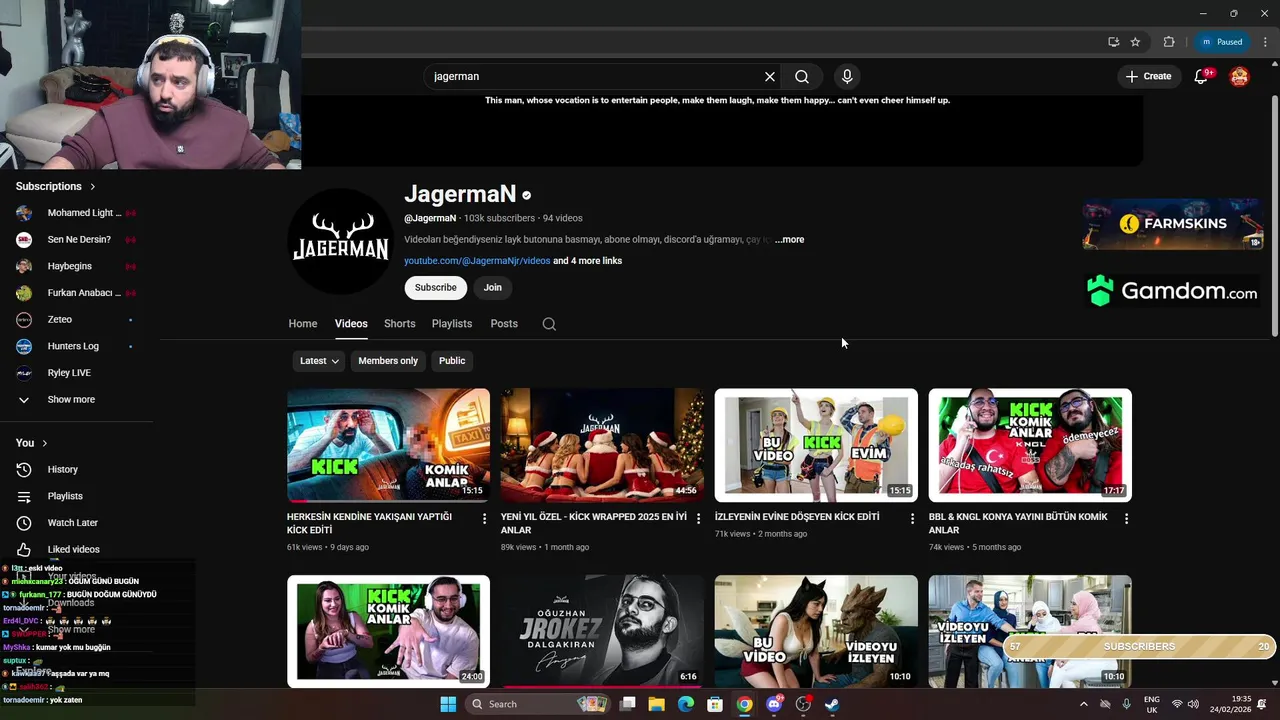This screenshot has width=1280, height=720.
Task: Open BBL & KNGL KONYA YAYINI title
Action: point(1018,523)
